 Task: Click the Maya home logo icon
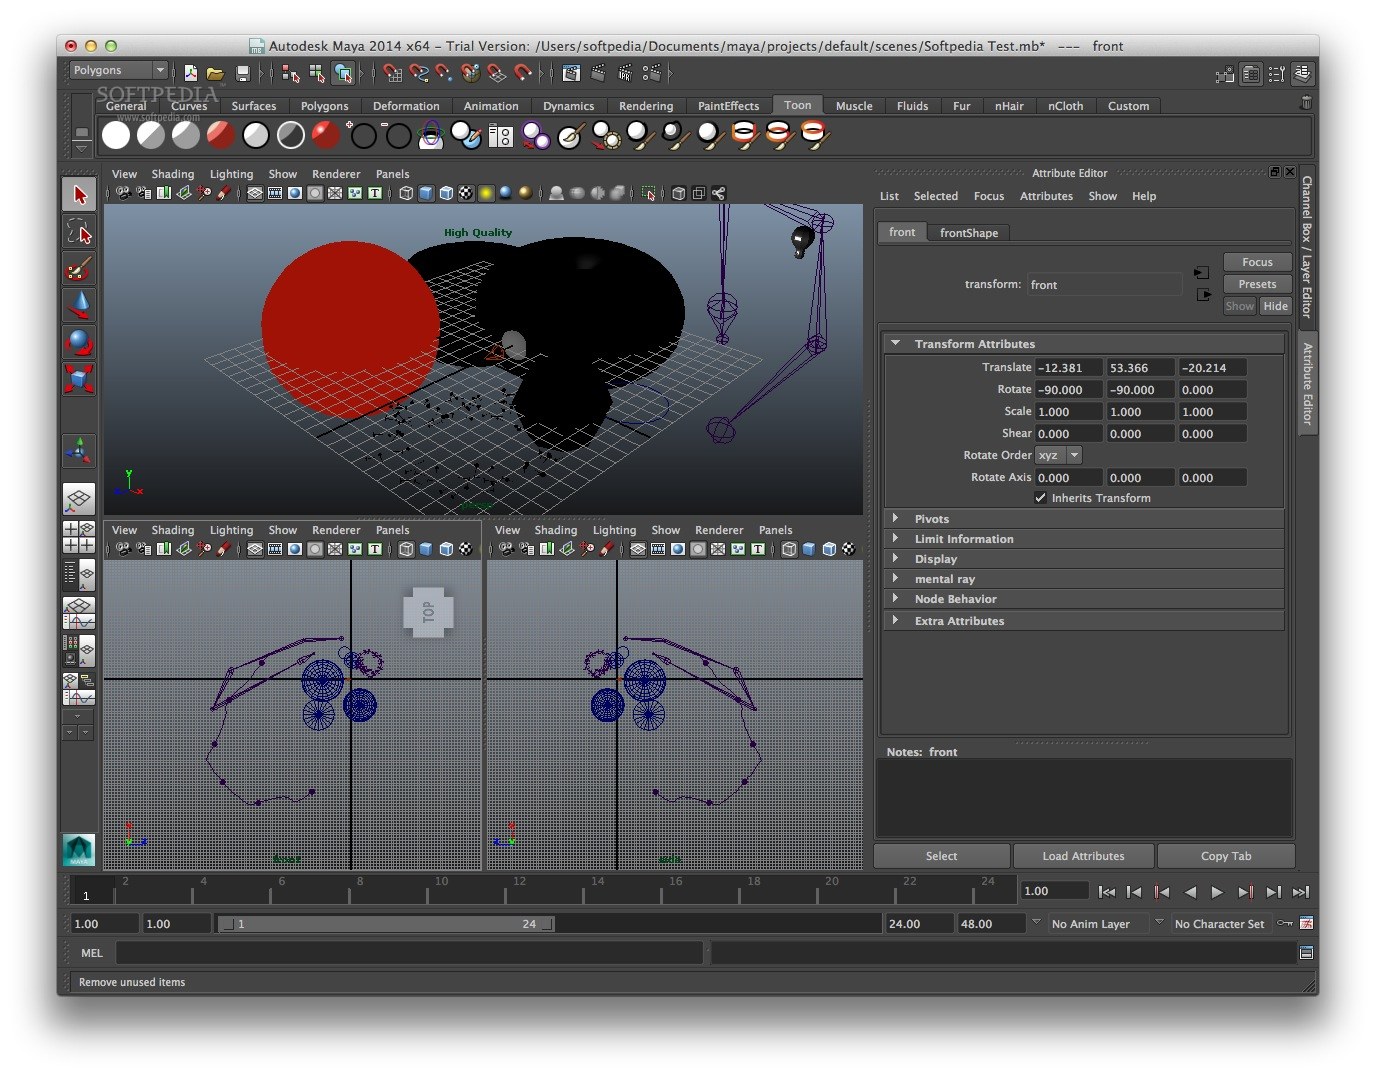point(79,850)
